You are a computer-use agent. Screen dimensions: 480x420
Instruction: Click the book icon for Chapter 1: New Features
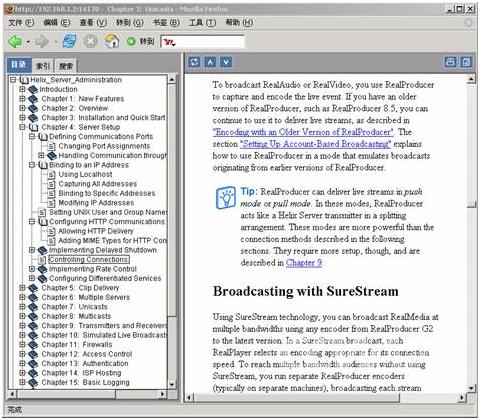tap(33, 99)
